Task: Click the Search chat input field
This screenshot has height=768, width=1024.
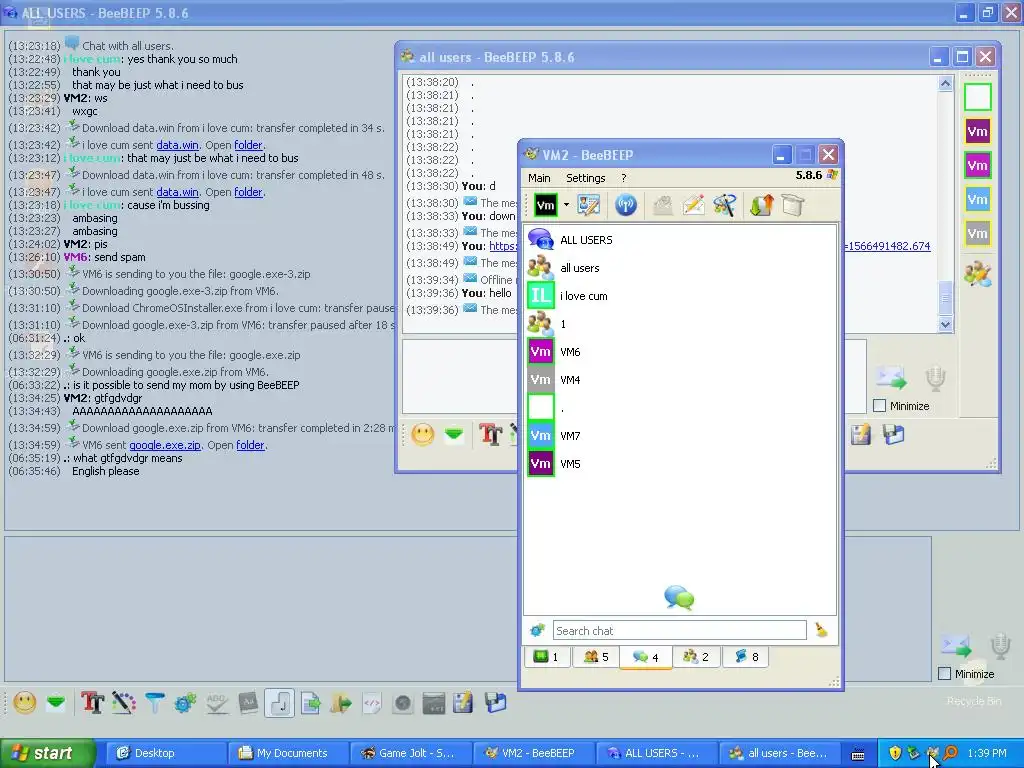Action: pos(679,630)
